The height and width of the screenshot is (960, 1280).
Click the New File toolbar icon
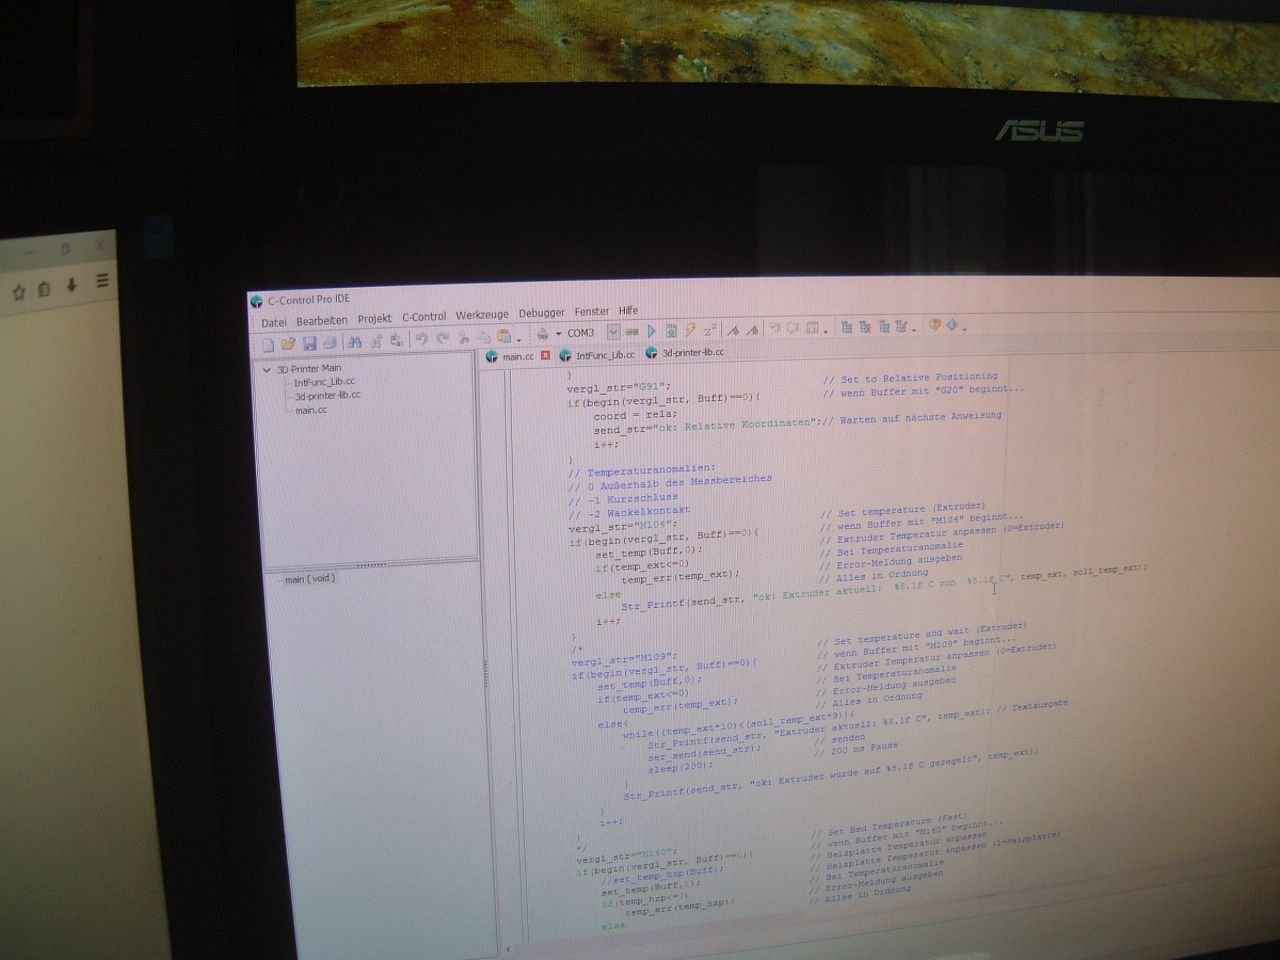click(268, 343)
